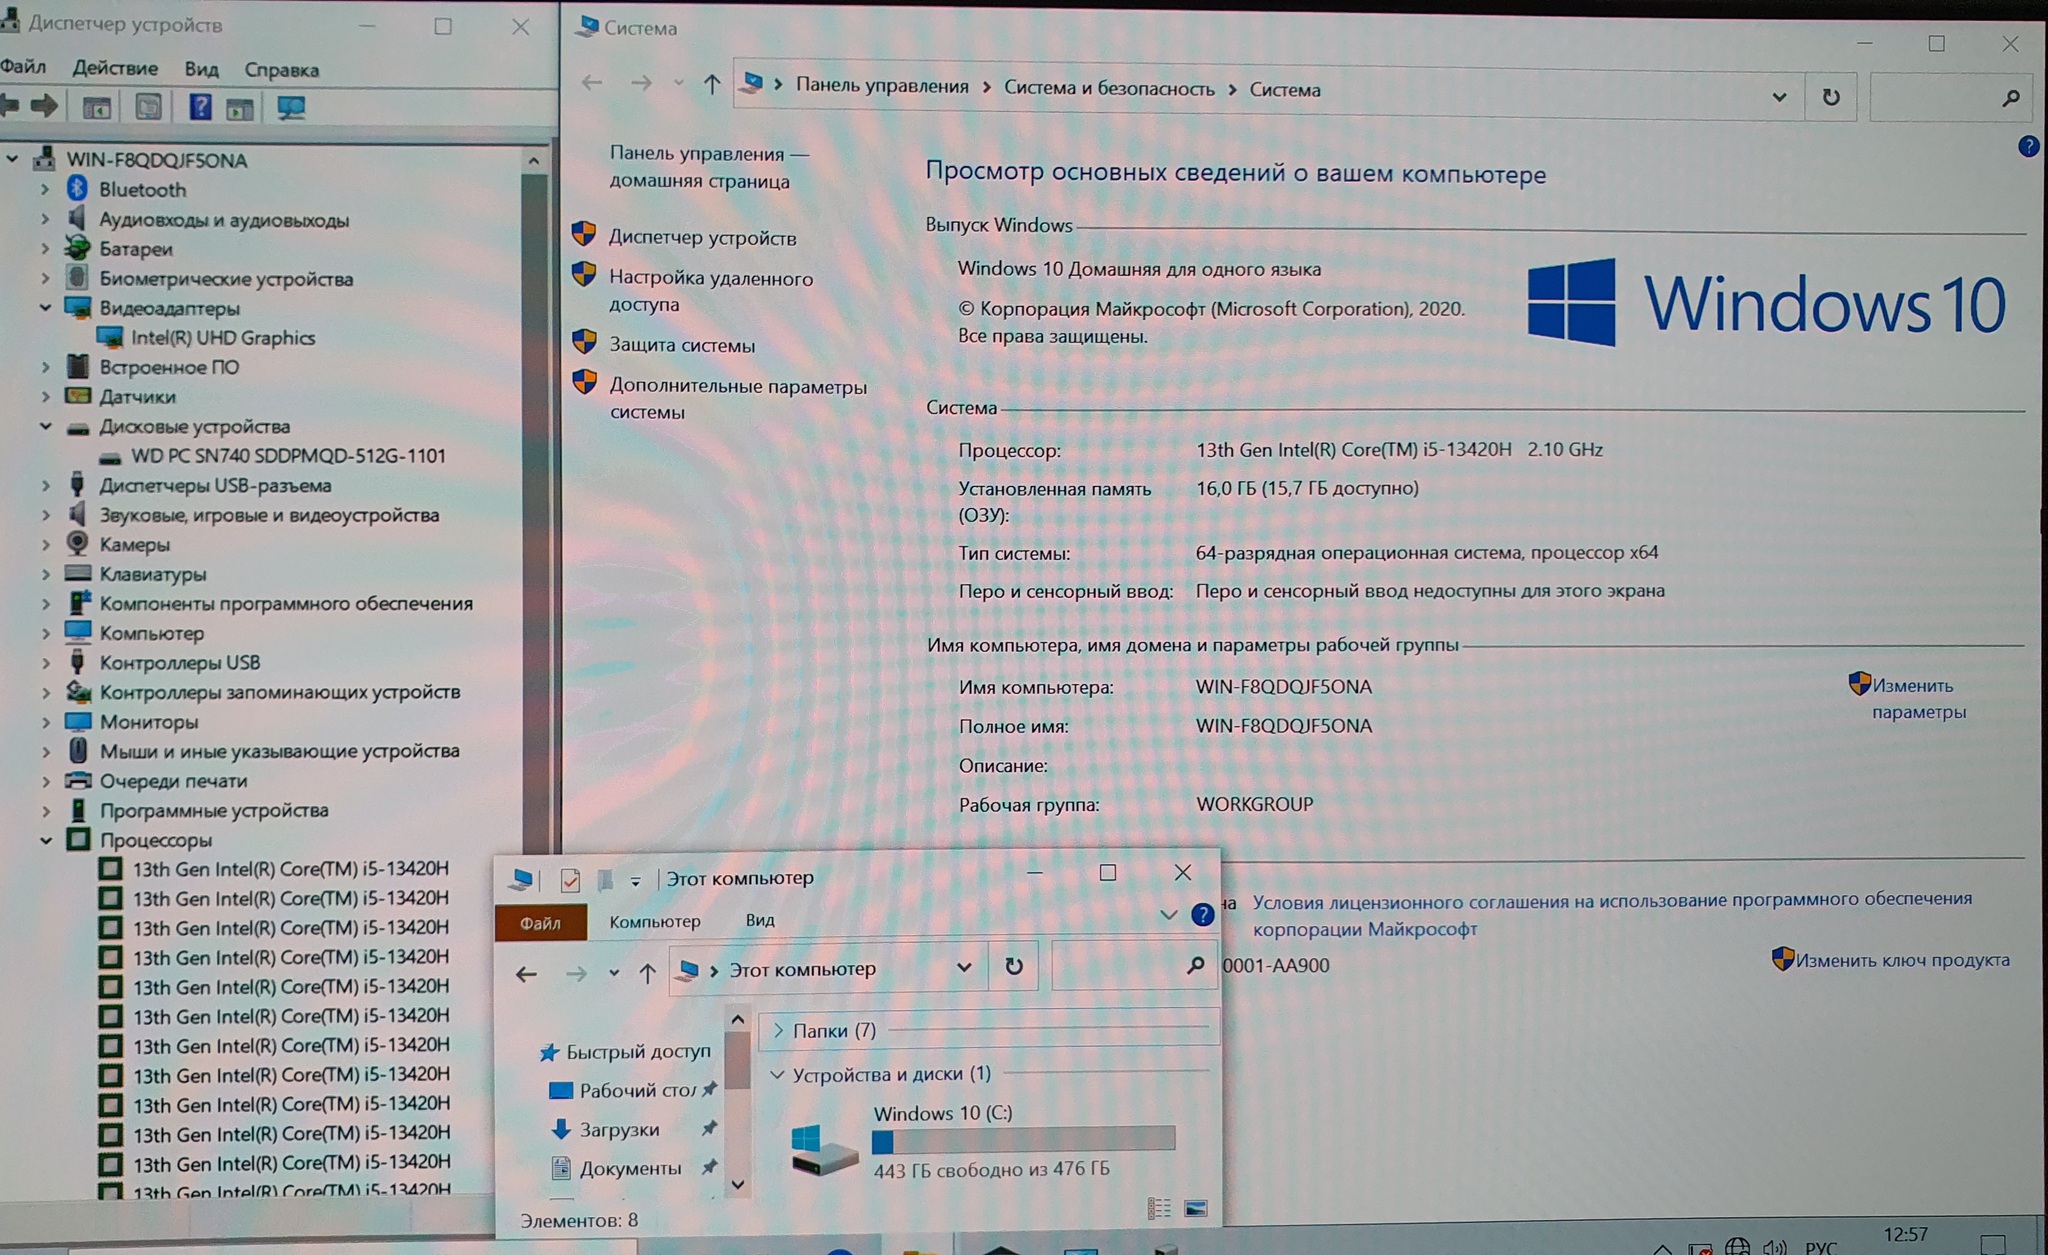The width and height of the screenshot is (2048, 1255).
Task: Click the refresh icon in Этот компьютер window
Action: pos(1013,966)
